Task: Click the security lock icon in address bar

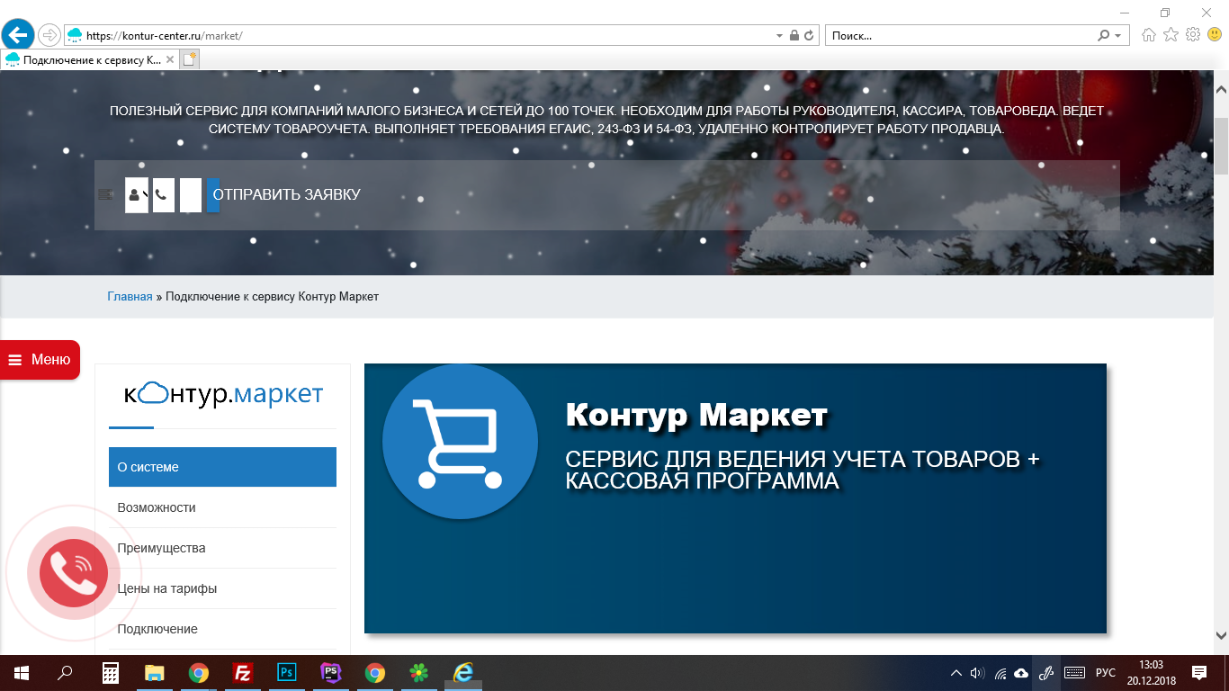Action: (794, 35)
